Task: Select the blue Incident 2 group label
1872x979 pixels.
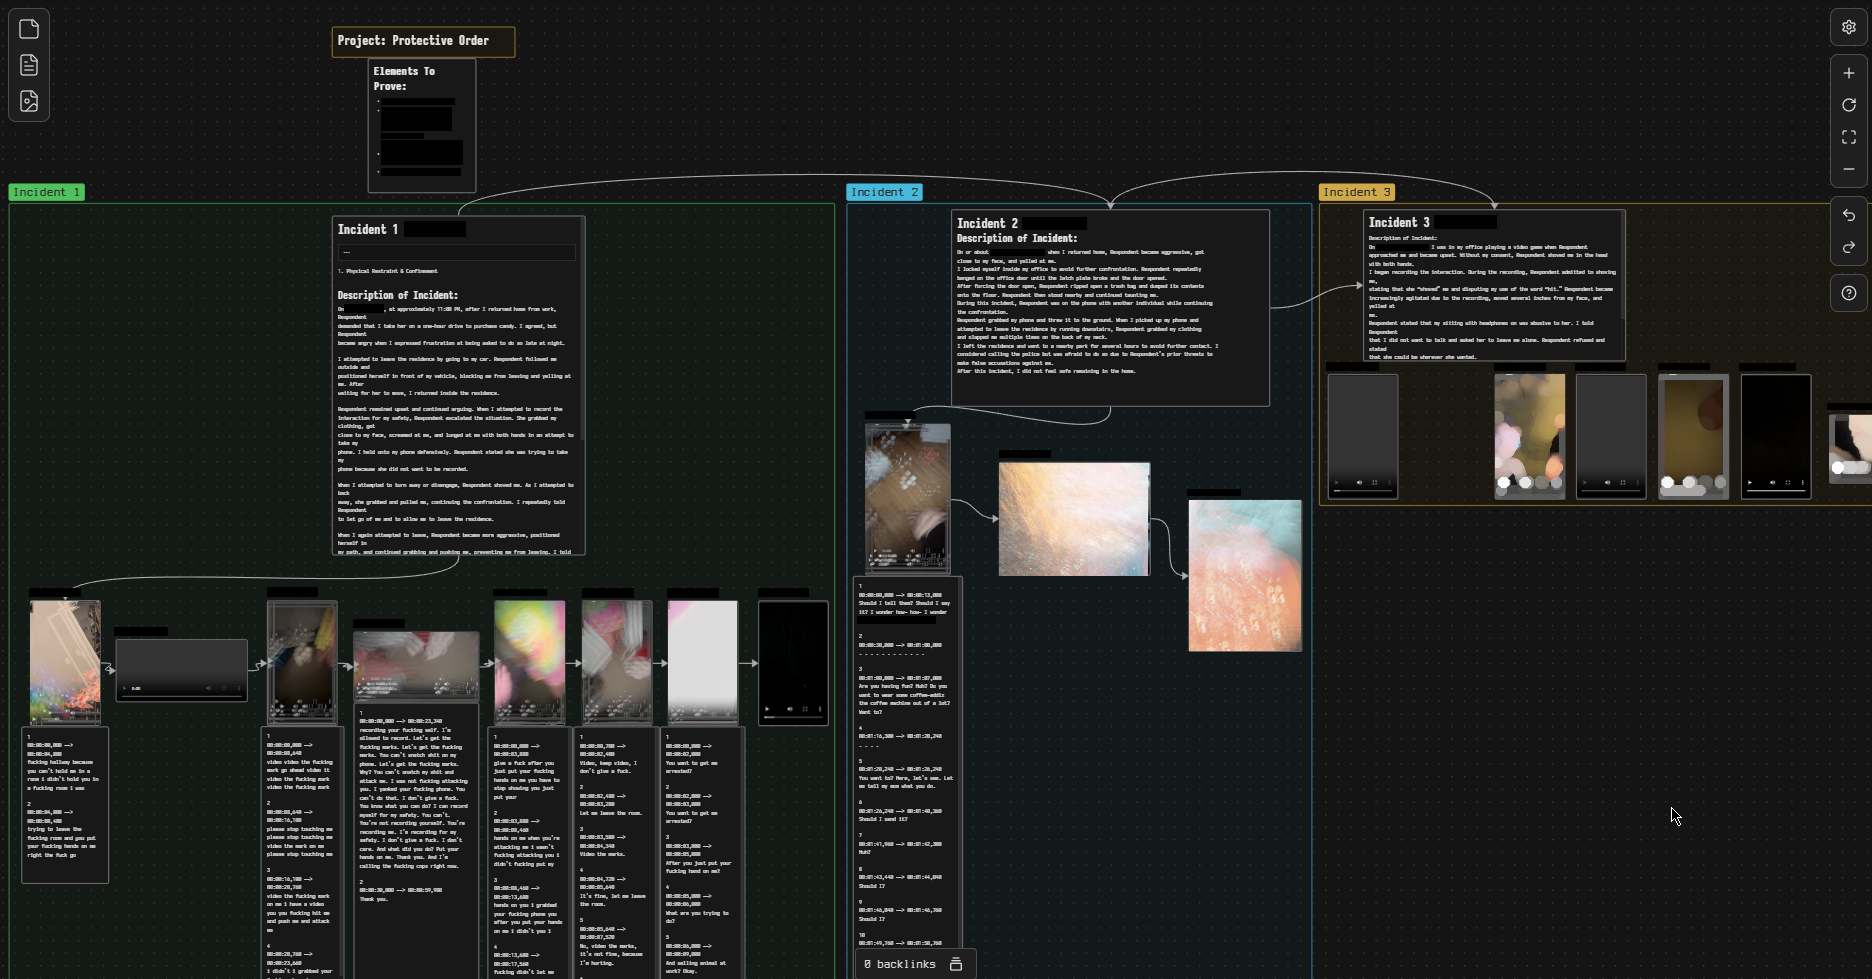Action: [884, 192]
